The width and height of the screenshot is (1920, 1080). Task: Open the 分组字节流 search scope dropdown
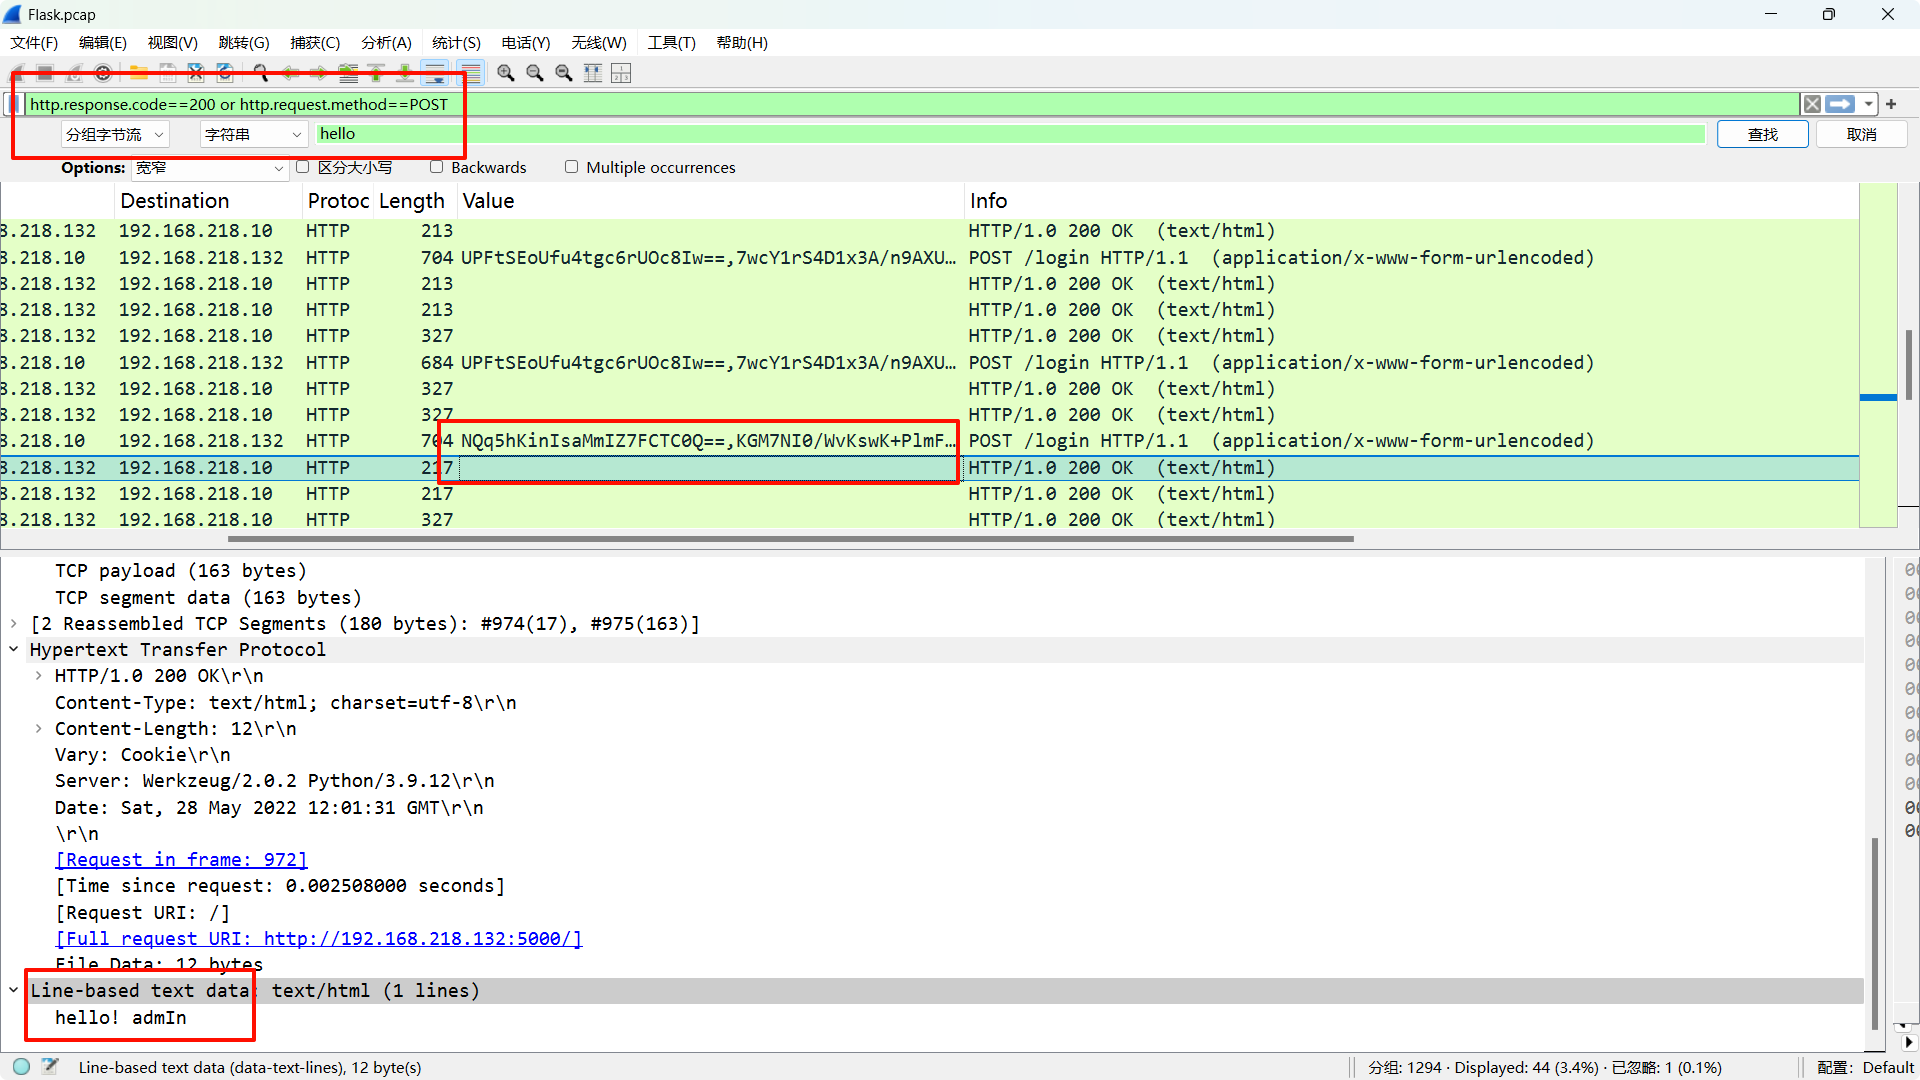(x=114, y=134)
